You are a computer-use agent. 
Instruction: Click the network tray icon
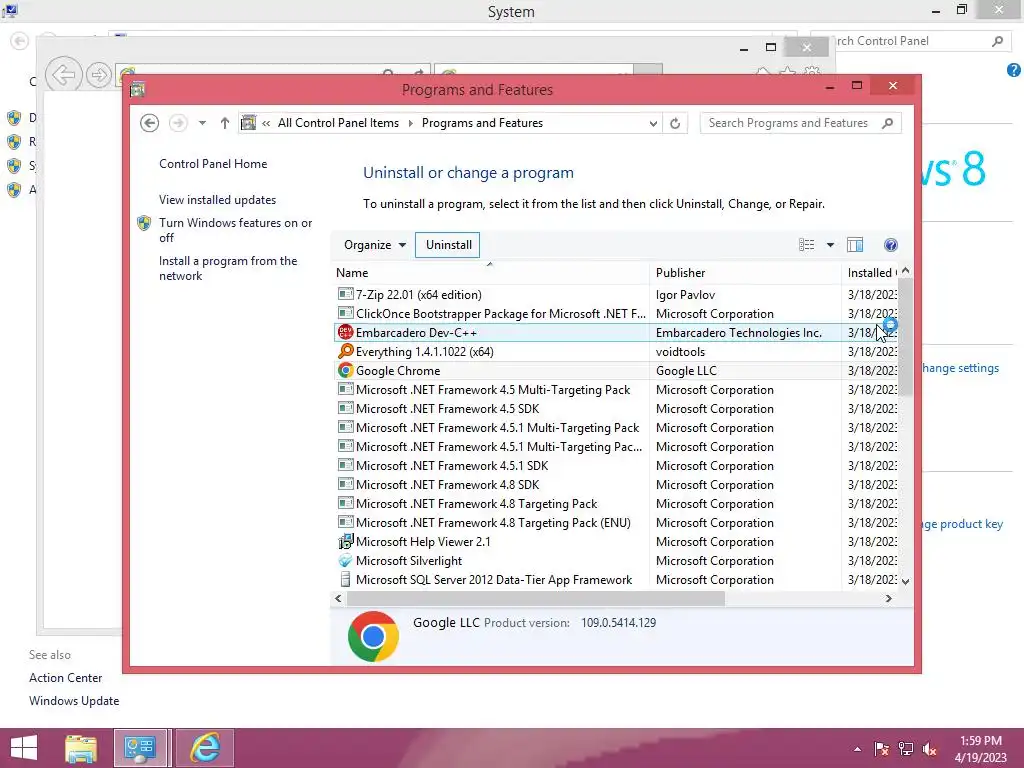(906, 749)
